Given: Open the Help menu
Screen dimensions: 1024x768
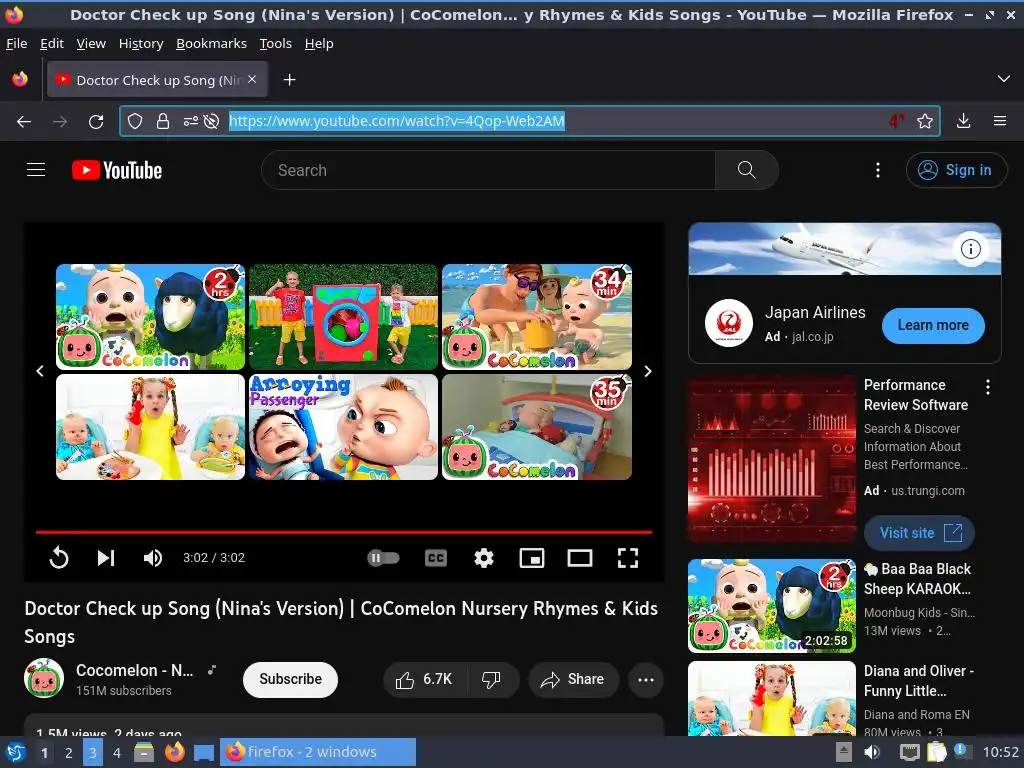Looking at the screenshot, I should (319, 43).
